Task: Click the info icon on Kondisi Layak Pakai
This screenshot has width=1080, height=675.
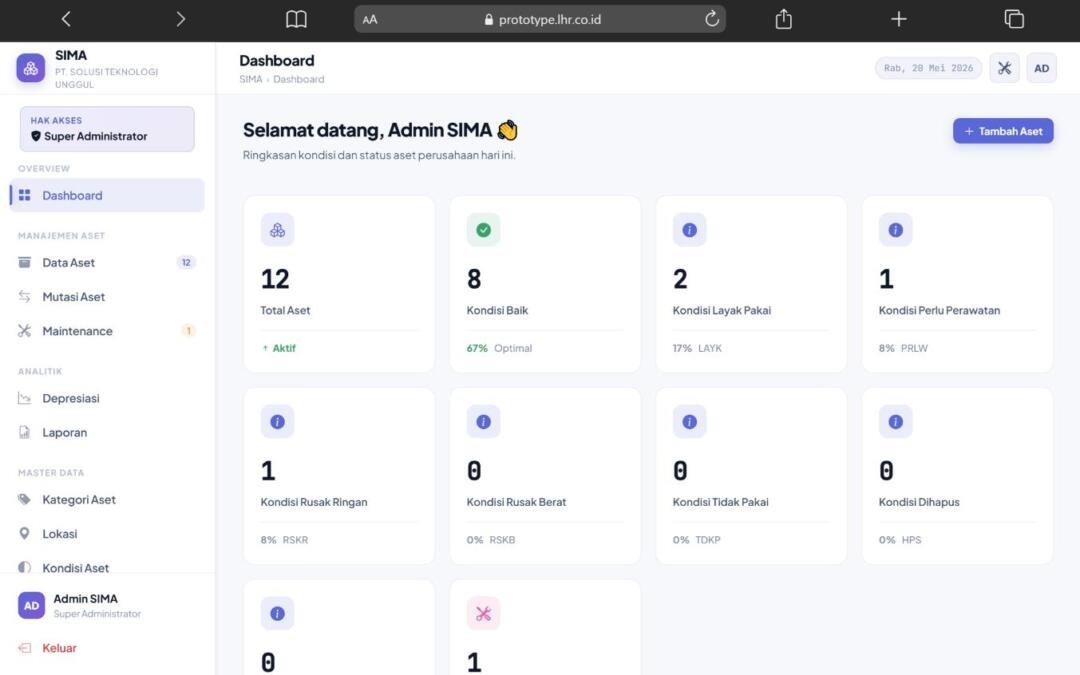Action: point(689,230)
